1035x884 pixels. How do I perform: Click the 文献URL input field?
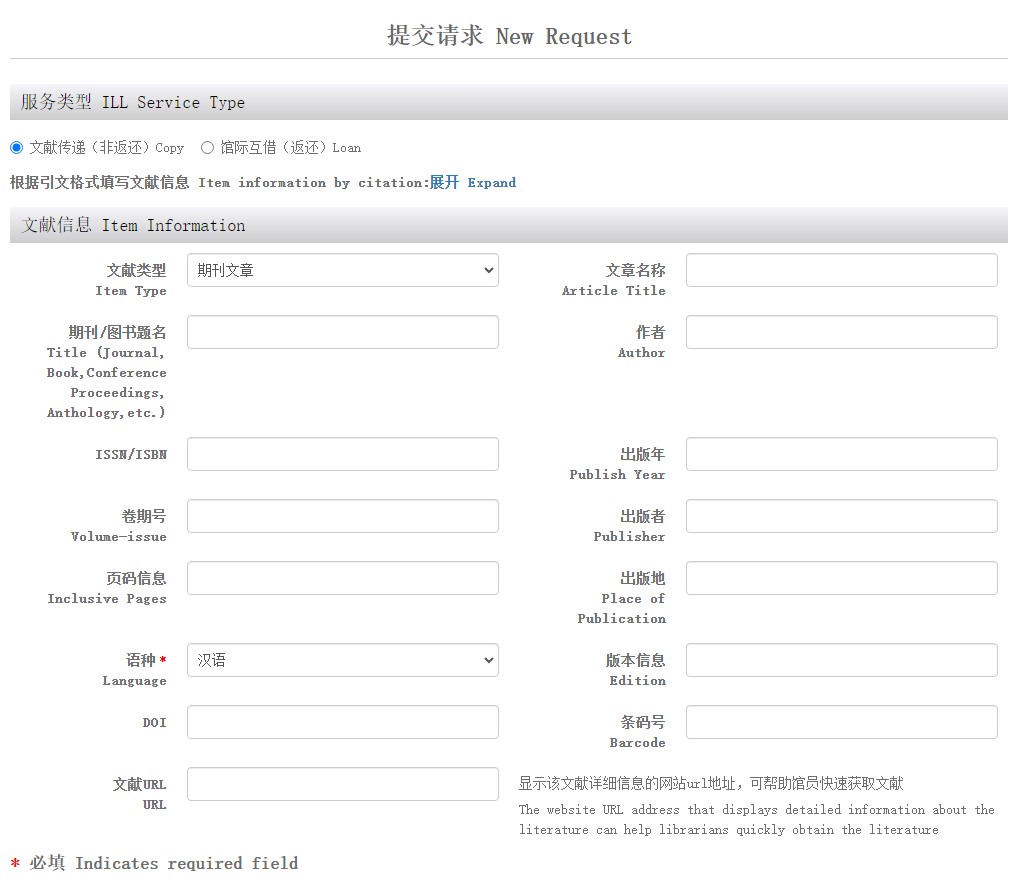pos(342,784)
